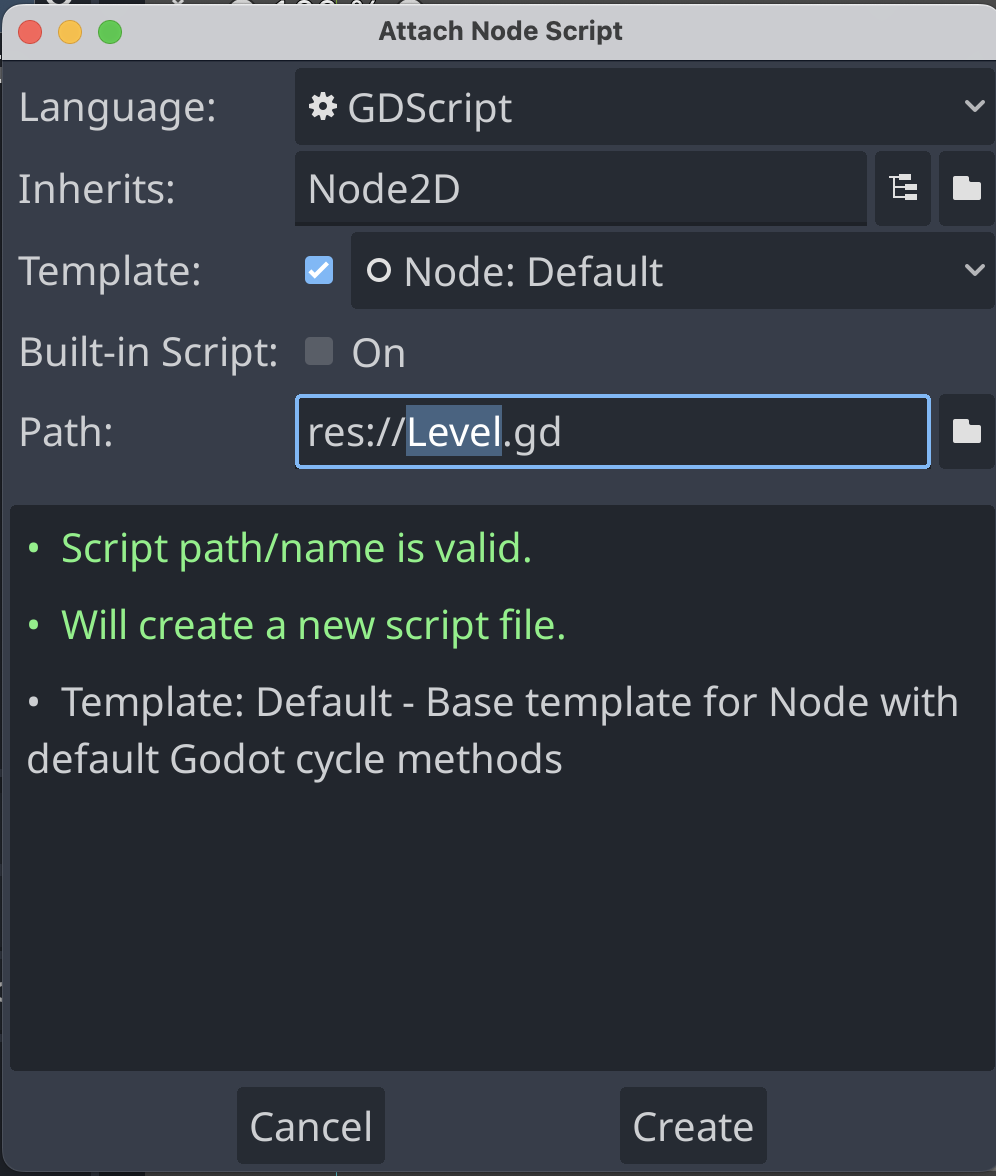Minimize the dialog with the yellow button
996x1176 pixels.
point(70,32)
